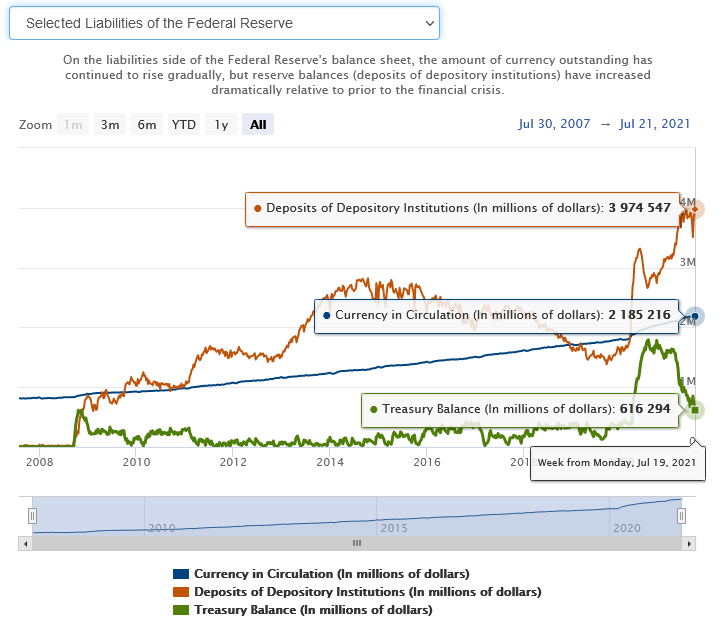Click the Deposits value 3 974 547 tooltip
The image size is (728, 623).
tap(462, 209)
